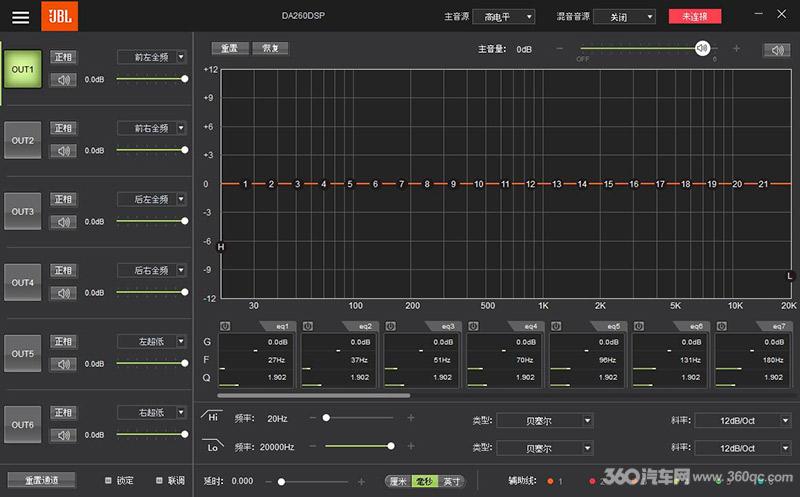Open the 主音源 main source dropdown
The image size is (800, 497).
[504, 17]
